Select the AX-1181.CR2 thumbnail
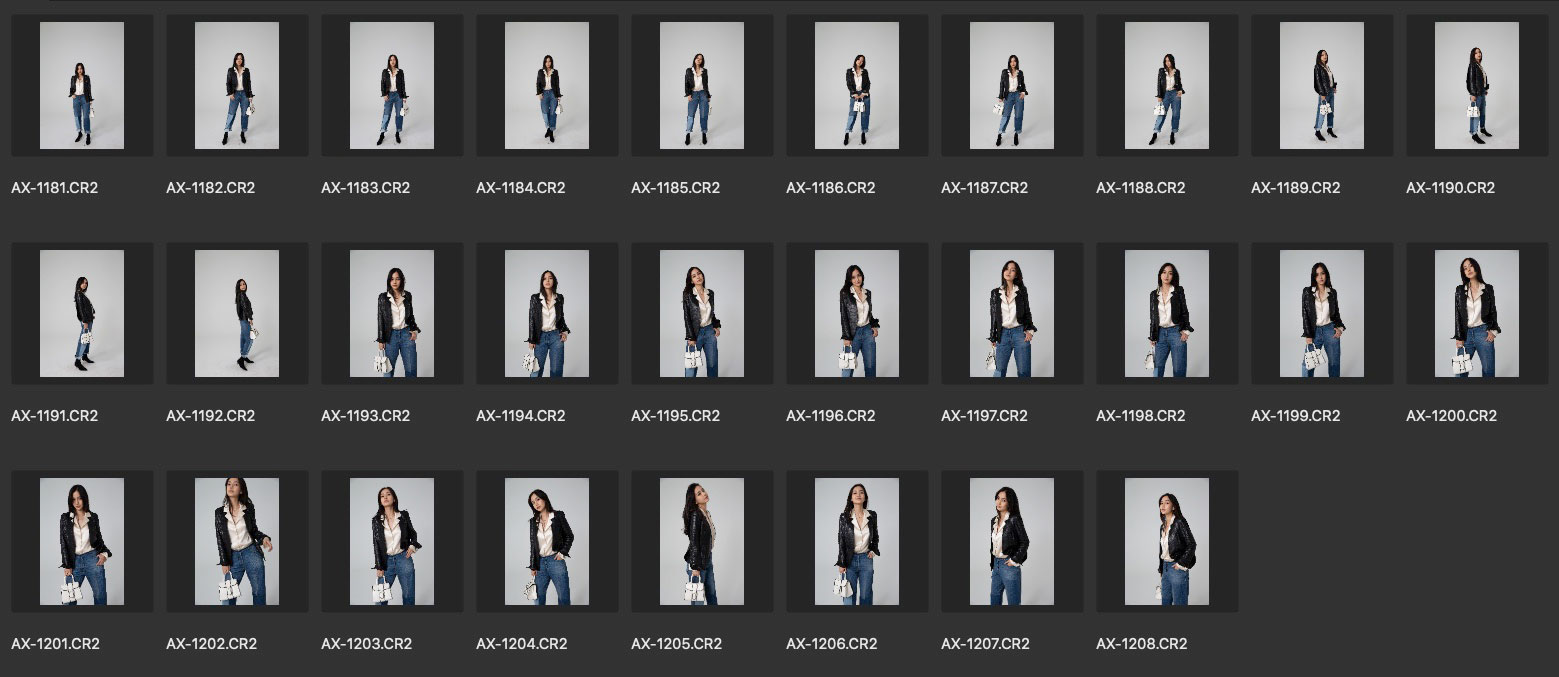 coord(82,86)
